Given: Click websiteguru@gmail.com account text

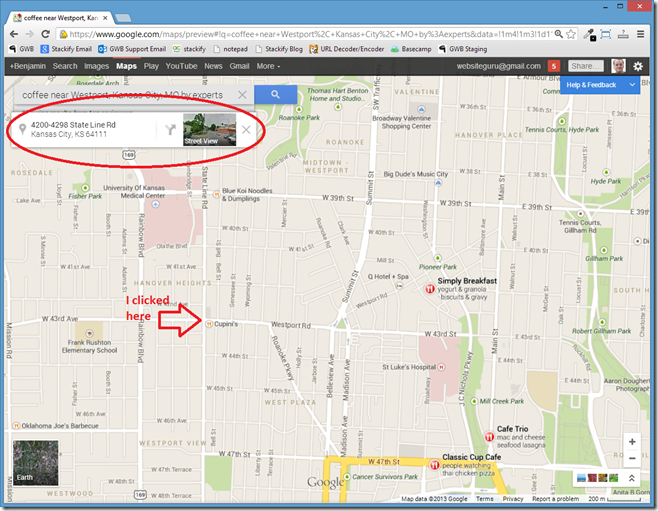Looking at the screenshot, I should tap(499, 66).
